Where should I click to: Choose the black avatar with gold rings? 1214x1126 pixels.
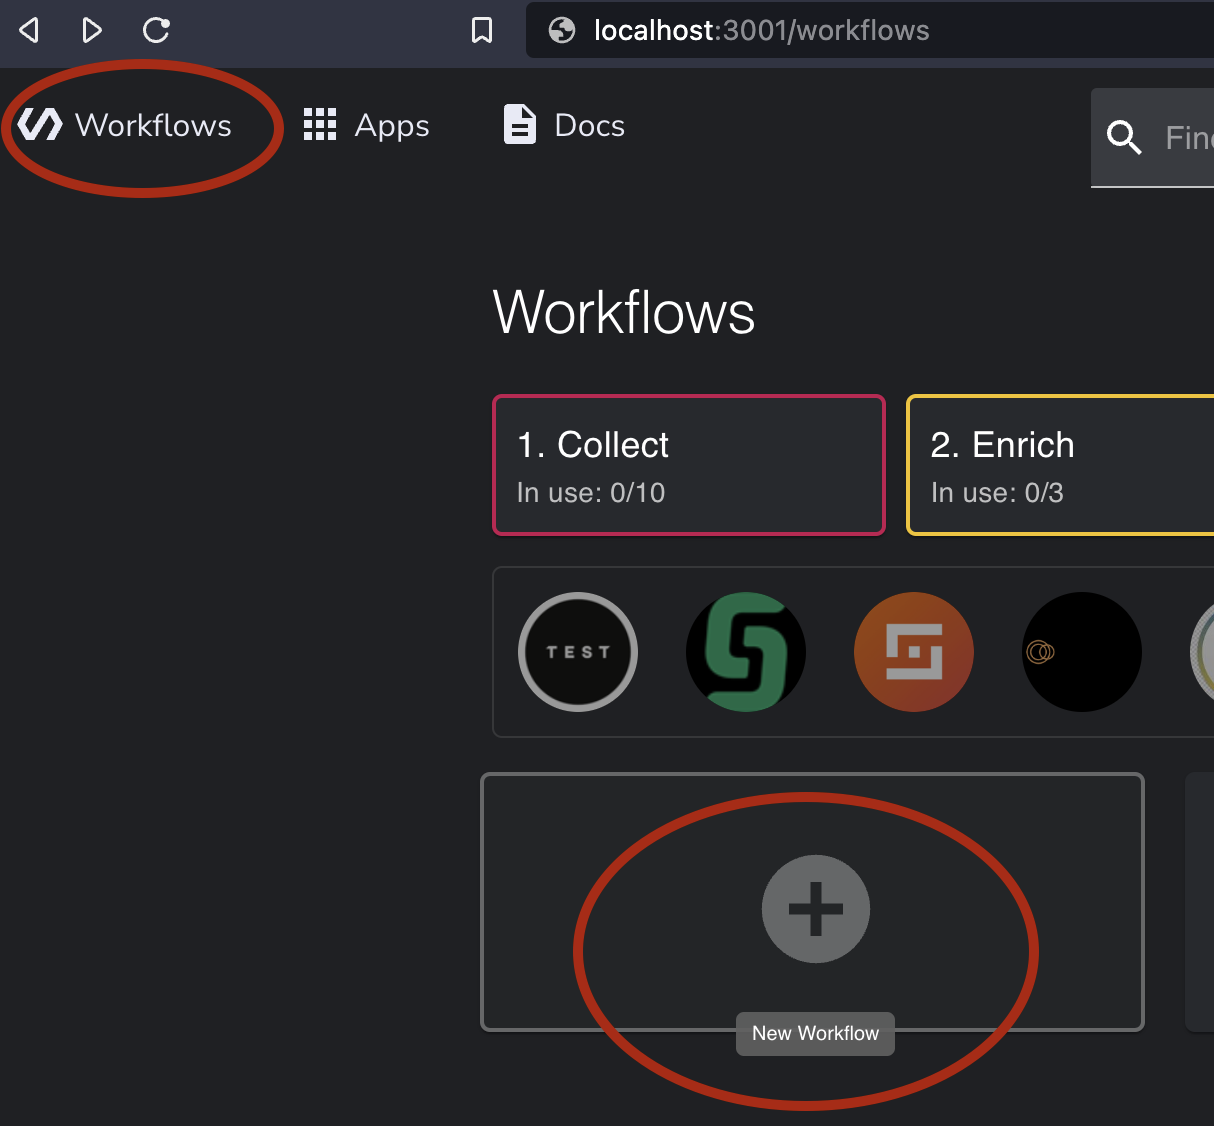click(1082, 652)
